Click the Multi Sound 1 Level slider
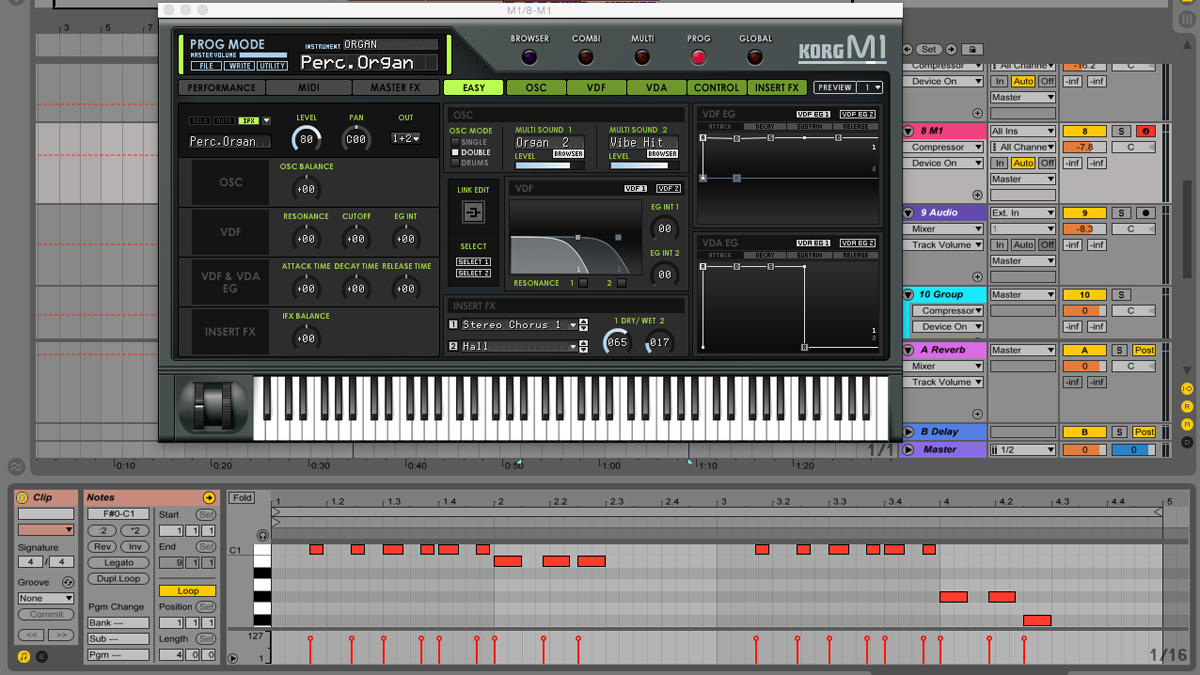The width and height of the screenshot is (1200, 675). tap(549, 166)
